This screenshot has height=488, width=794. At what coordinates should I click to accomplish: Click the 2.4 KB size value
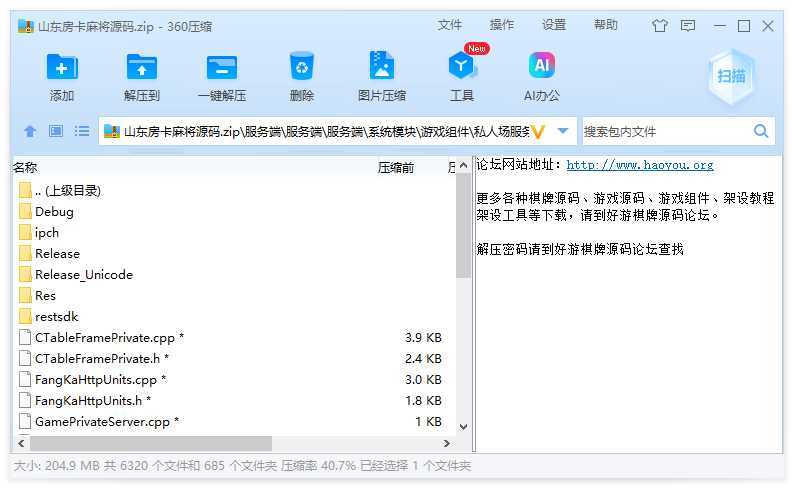click(x=423, y=358)
